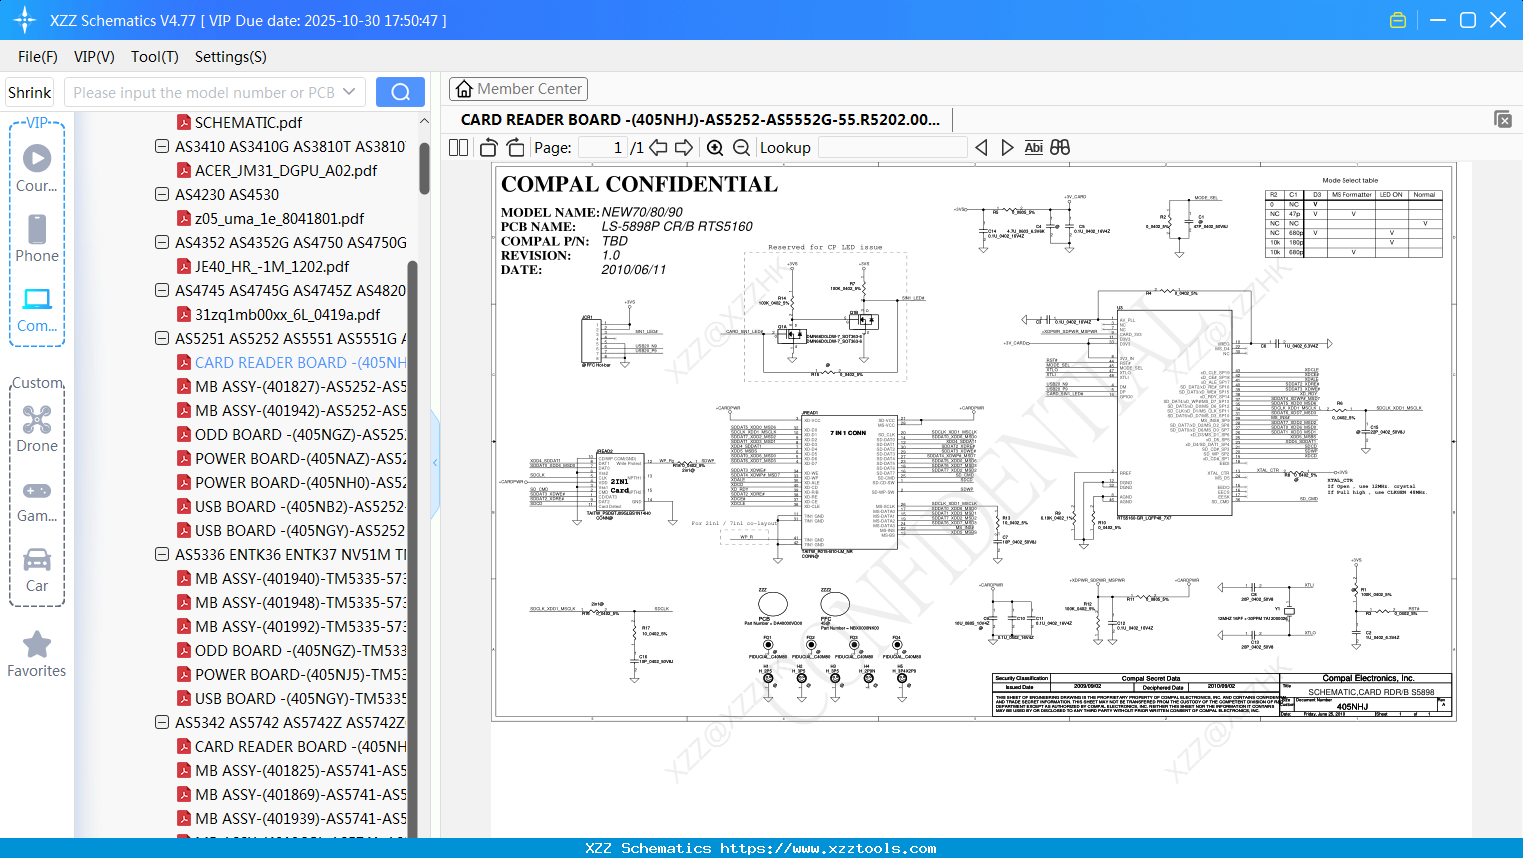This screenshot has width=1523, height=858.
Task: Click the XZZ Schematics logo in title bar
Action: coord(25,20)
